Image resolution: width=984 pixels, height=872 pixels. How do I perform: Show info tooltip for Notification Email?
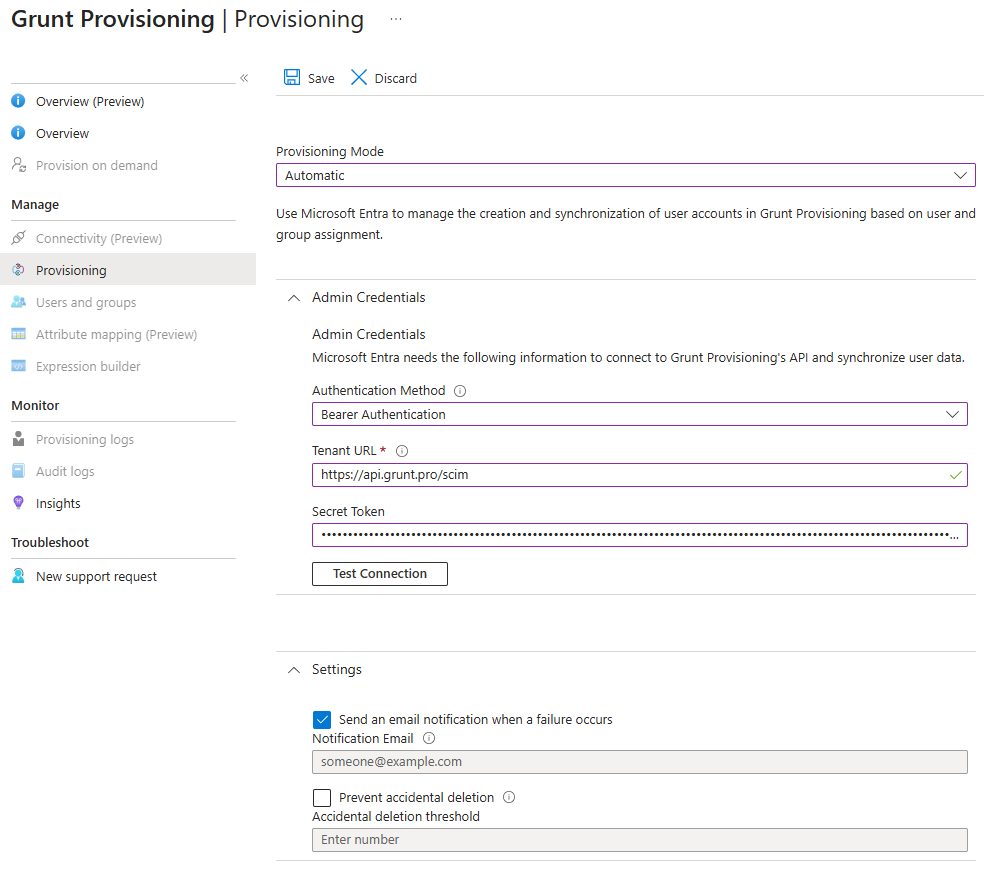429,738
